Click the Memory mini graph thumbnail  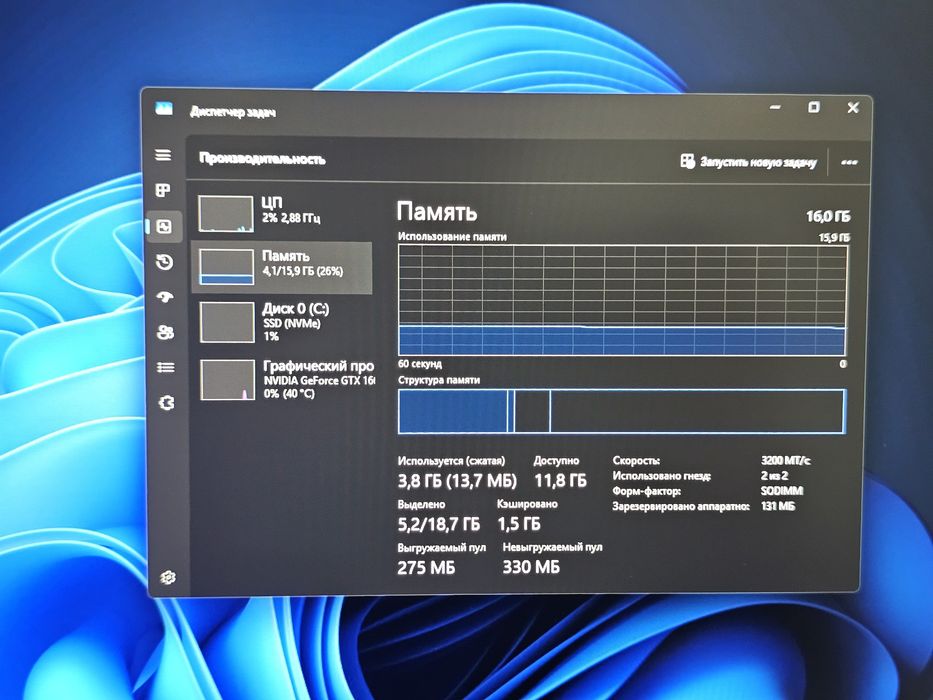coord(227,267)
